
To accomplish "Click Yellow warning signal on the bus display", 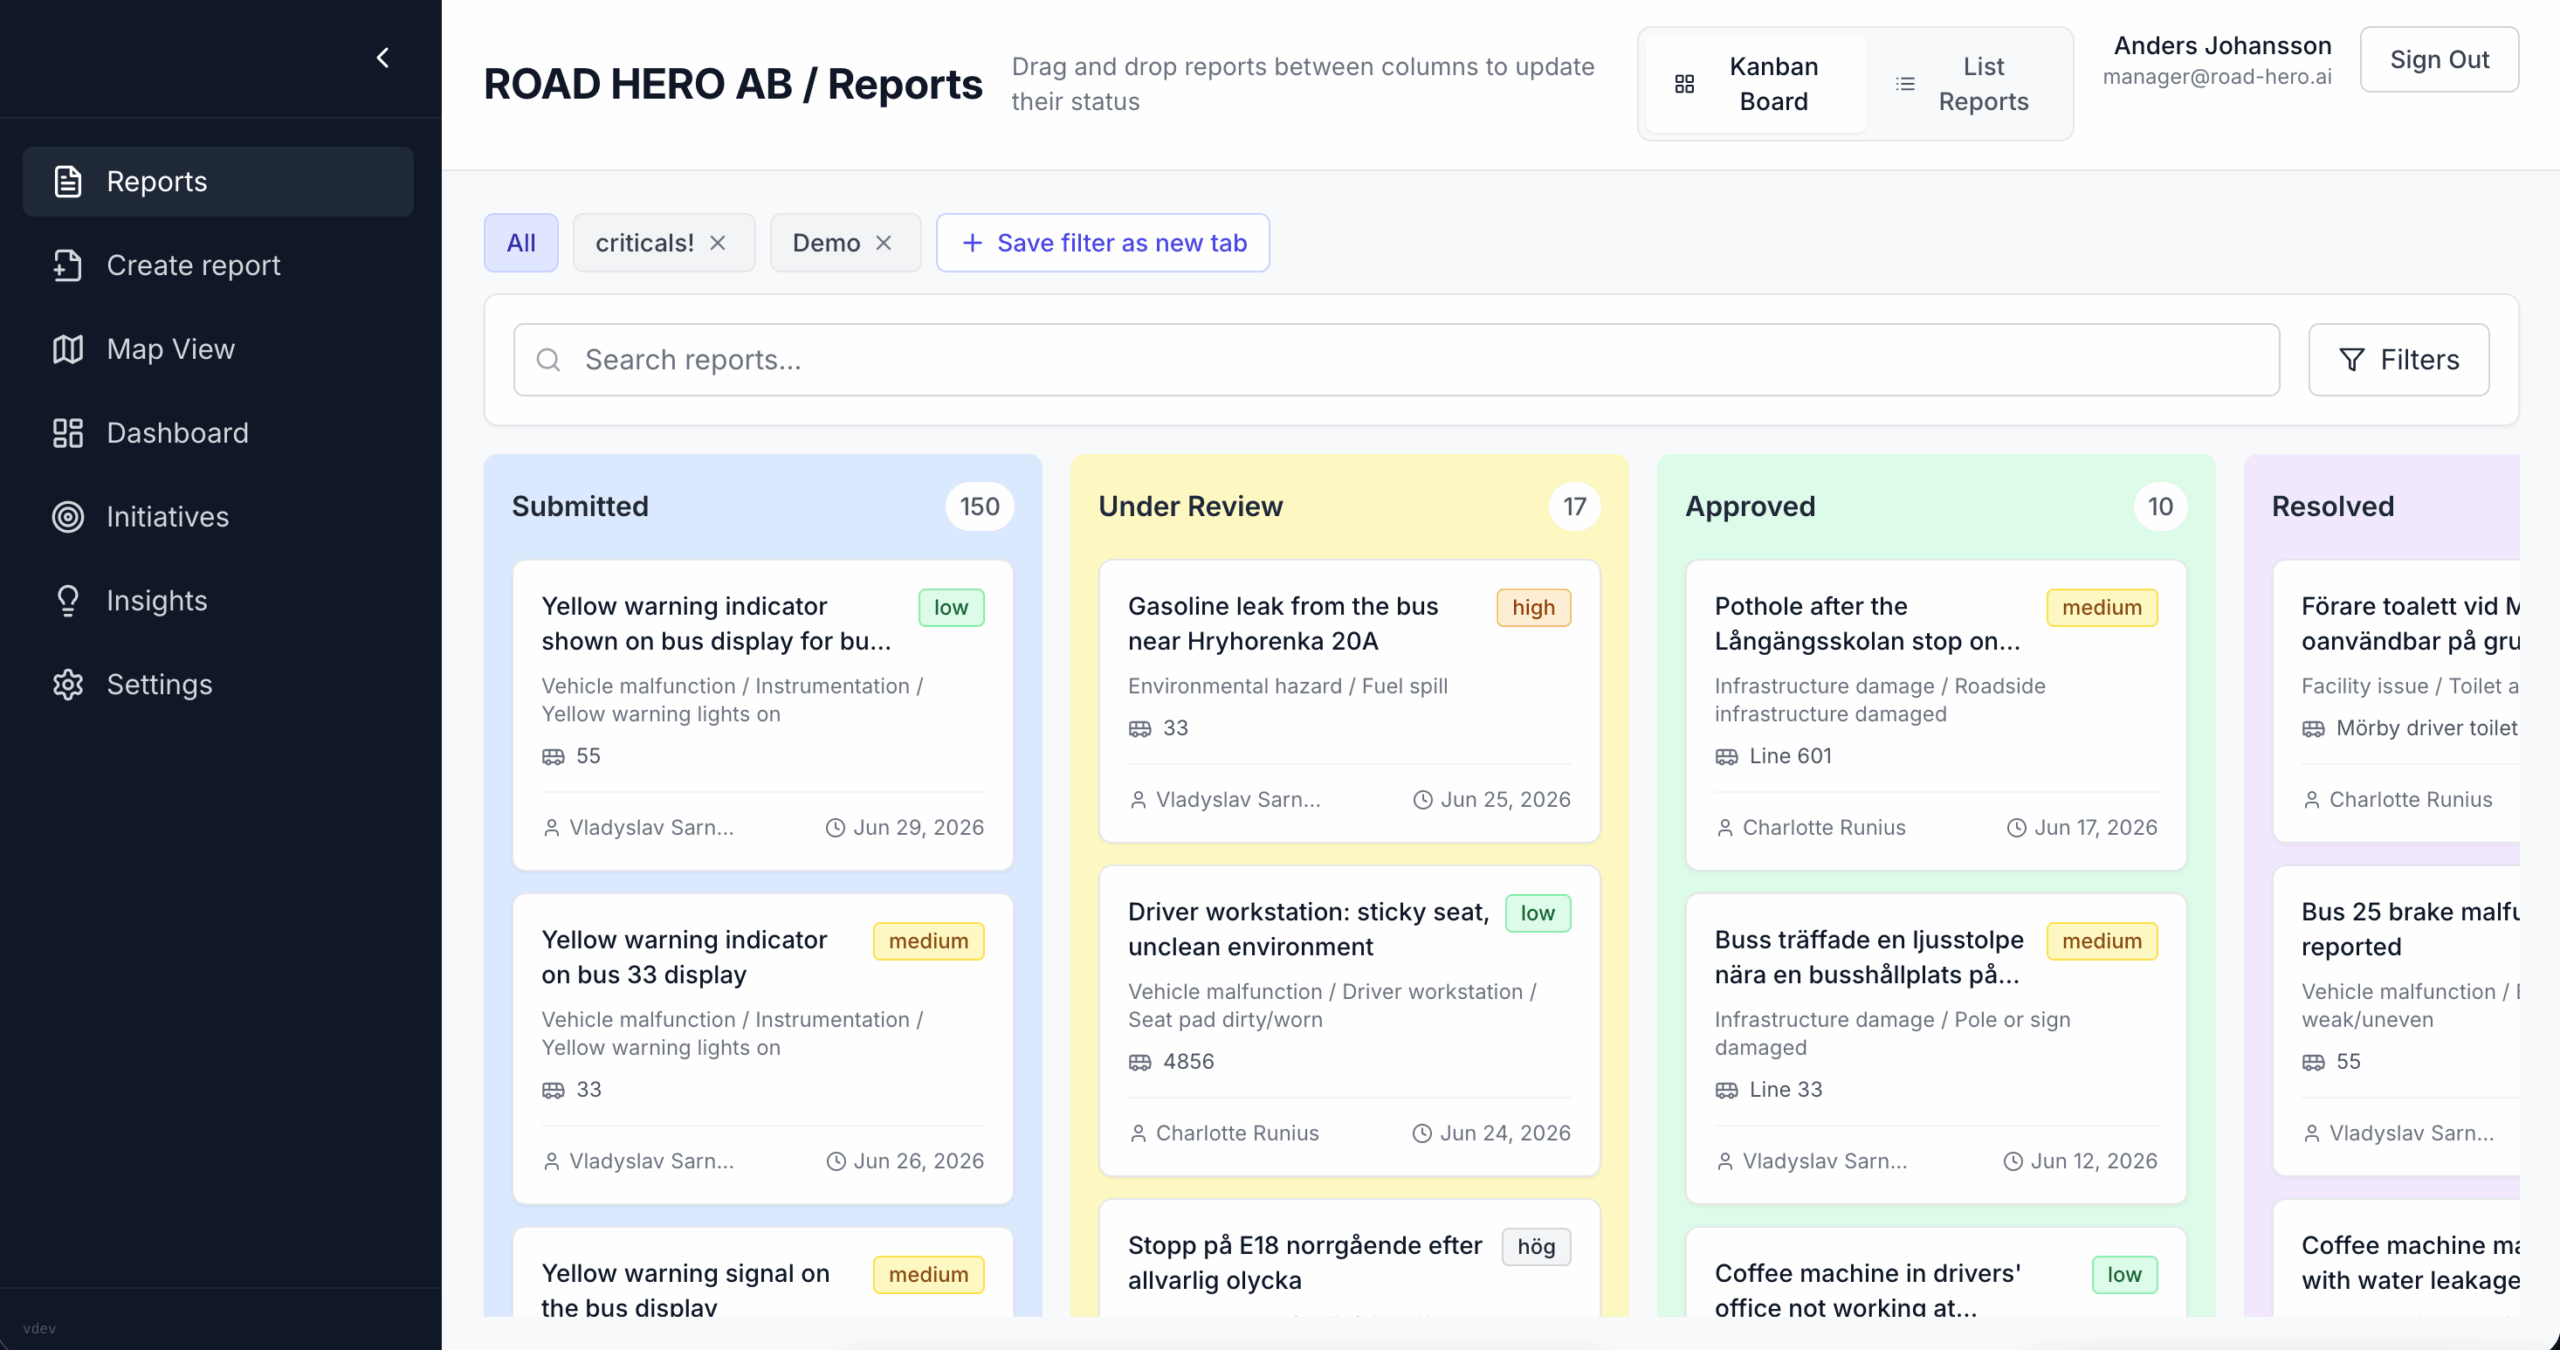I will [x=763, y=1273].
